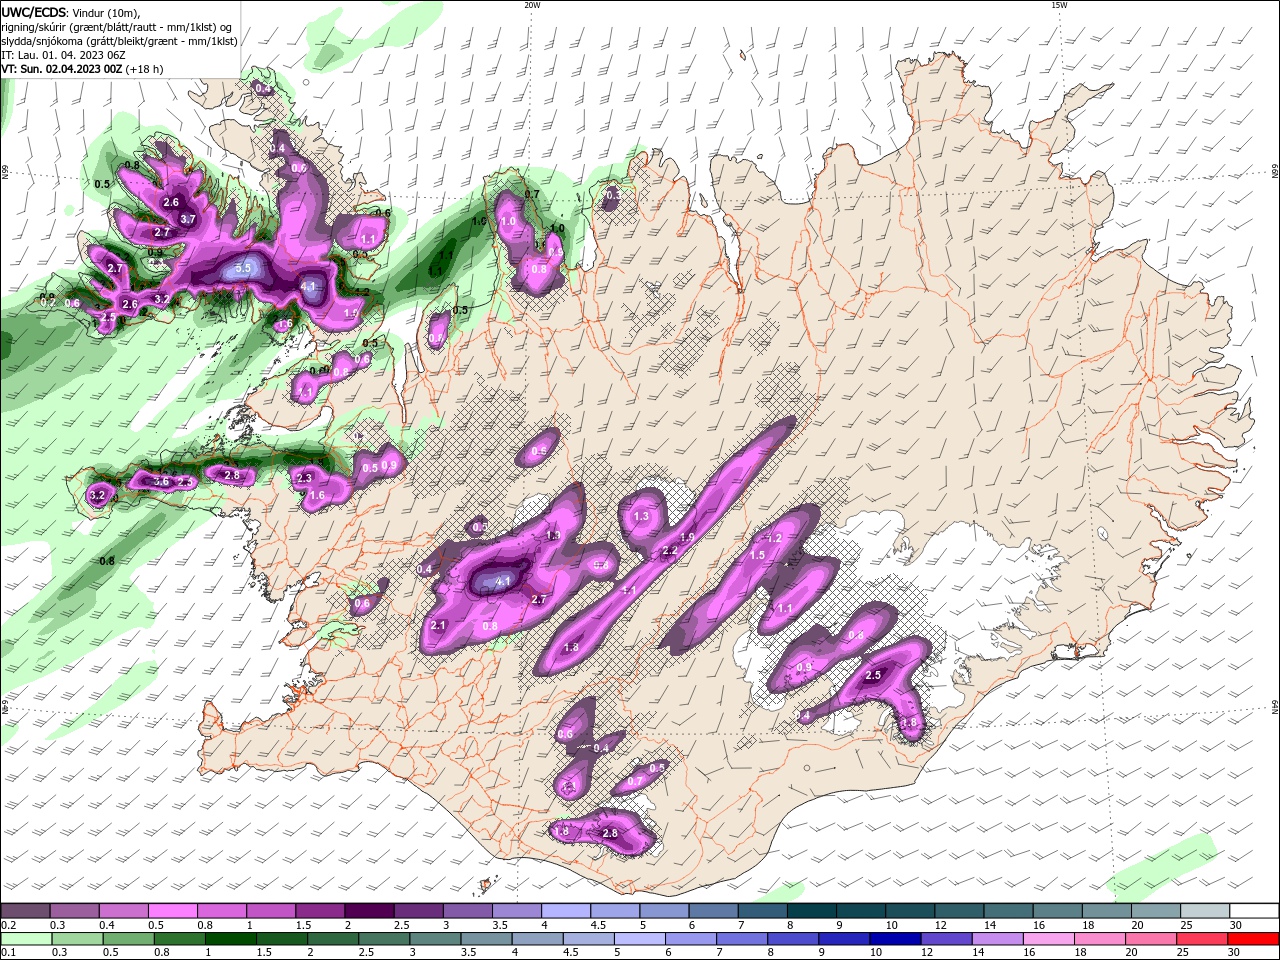Click the bright pink snow swatch labeled 0.5
The width and height of the screenshot is (1280, 960).
click(172, 911)
